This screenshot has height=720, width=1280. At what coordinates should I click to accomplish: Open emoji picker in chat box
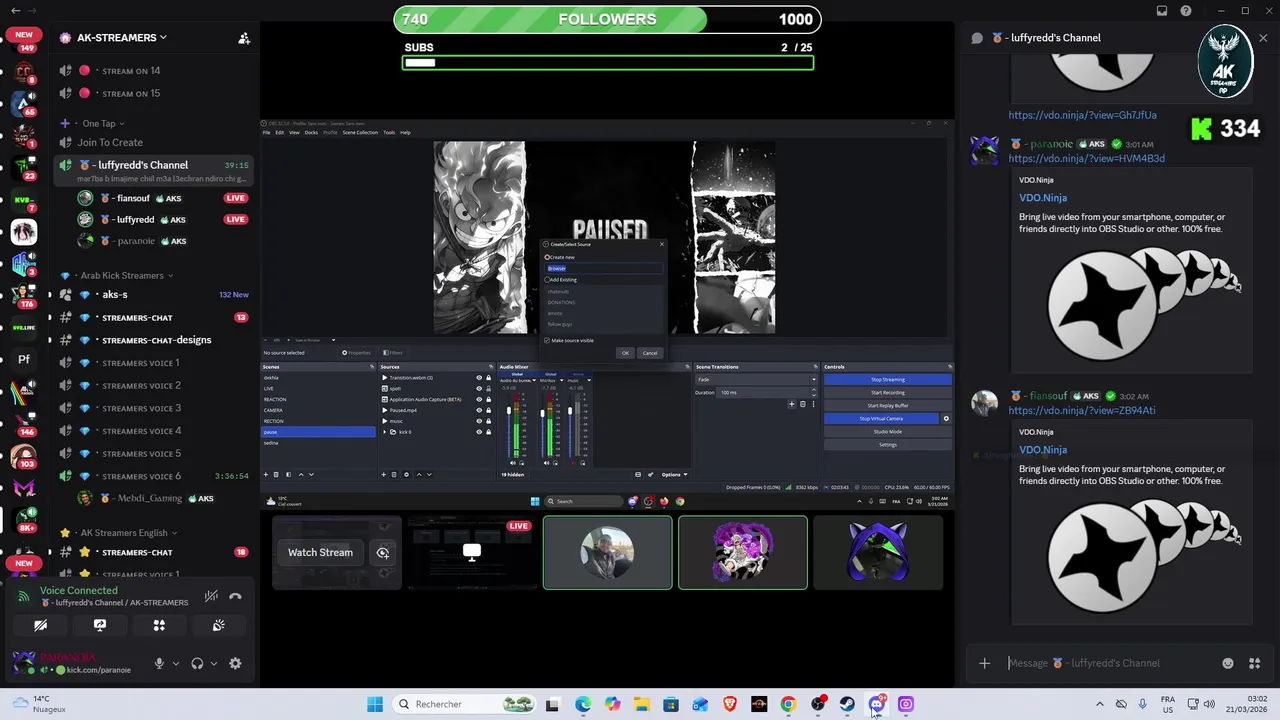click(1228, 663)
